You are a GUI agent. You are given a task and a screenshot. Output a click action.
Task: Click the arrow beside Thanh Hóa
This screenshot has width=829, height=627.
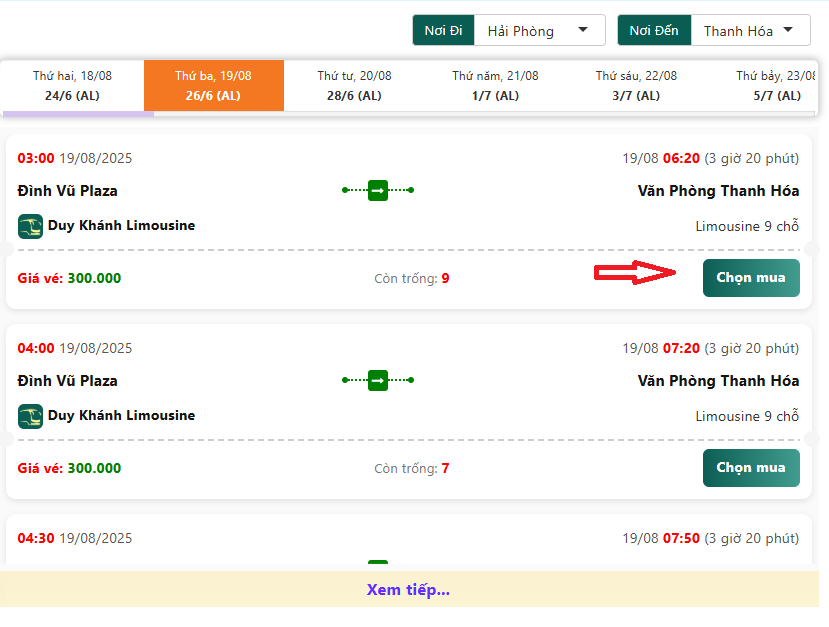click(x=788, y=30)
